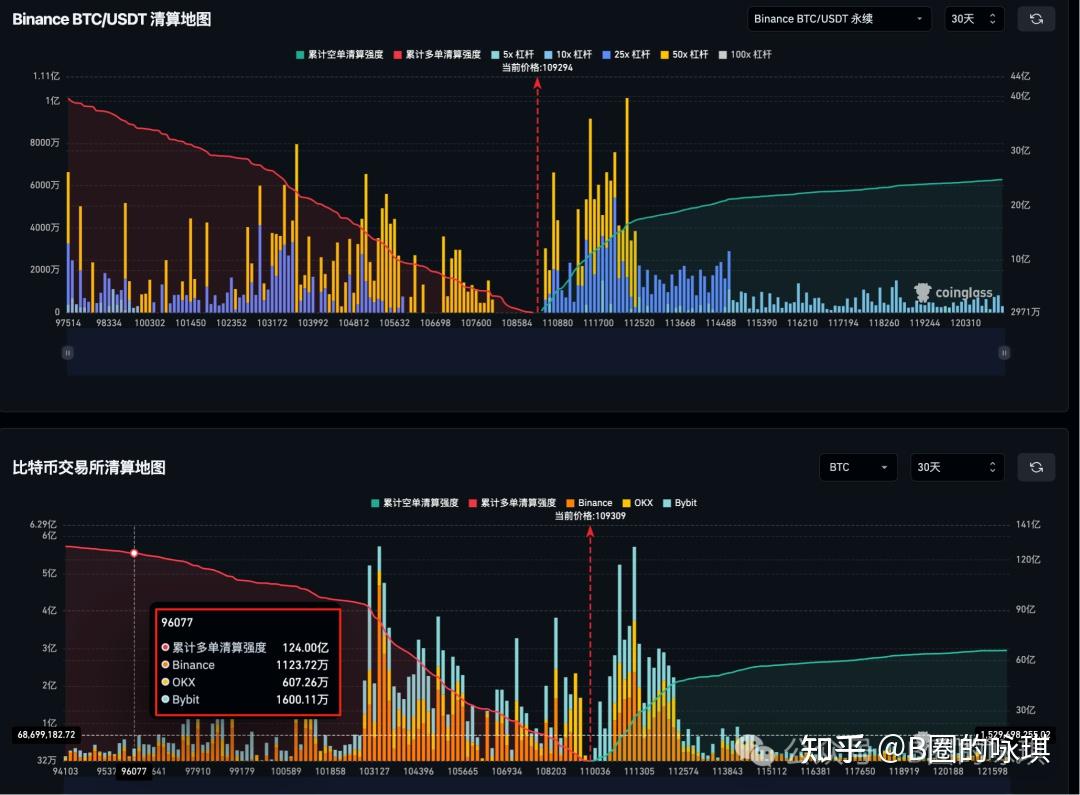The height and width of the screenshot is (795, 1080).
Task: Click the 121598 x-axis label in lower chart
Action: pyautogui.click(x=992, y=772)
